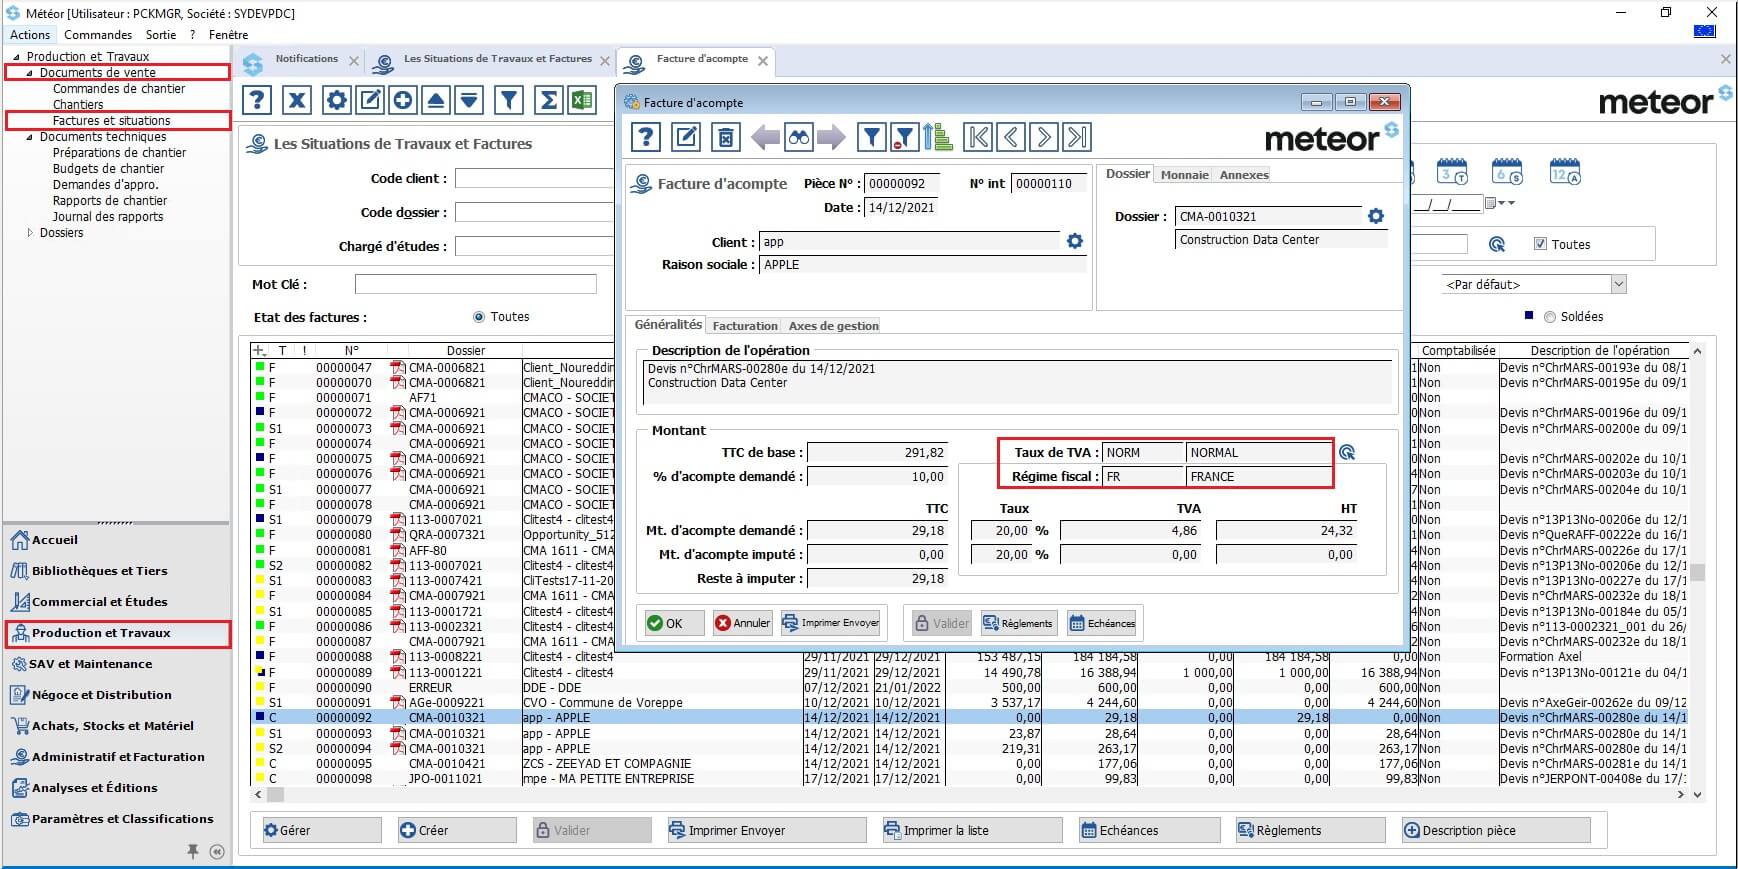Select Toutes radio for Etat des factures
Viewport: 1738px width, 869px height.
pos(479,317)
